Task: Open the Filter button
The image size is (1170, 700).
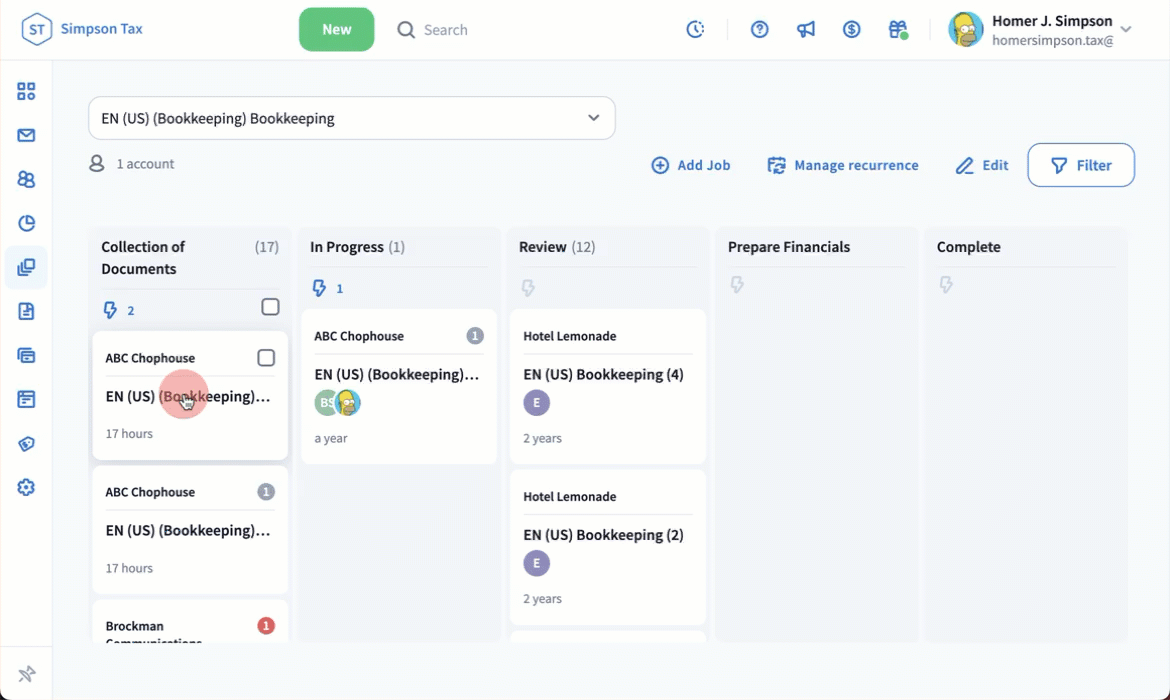Action: click(1081, 165)
